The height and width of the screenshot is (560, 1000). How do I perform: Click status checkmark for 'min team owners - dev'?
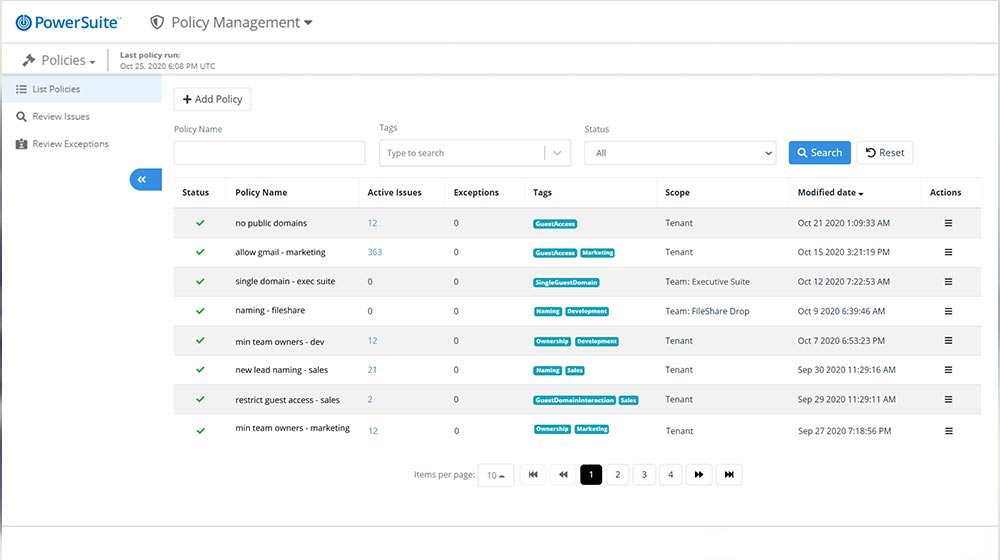click(200, 341)
